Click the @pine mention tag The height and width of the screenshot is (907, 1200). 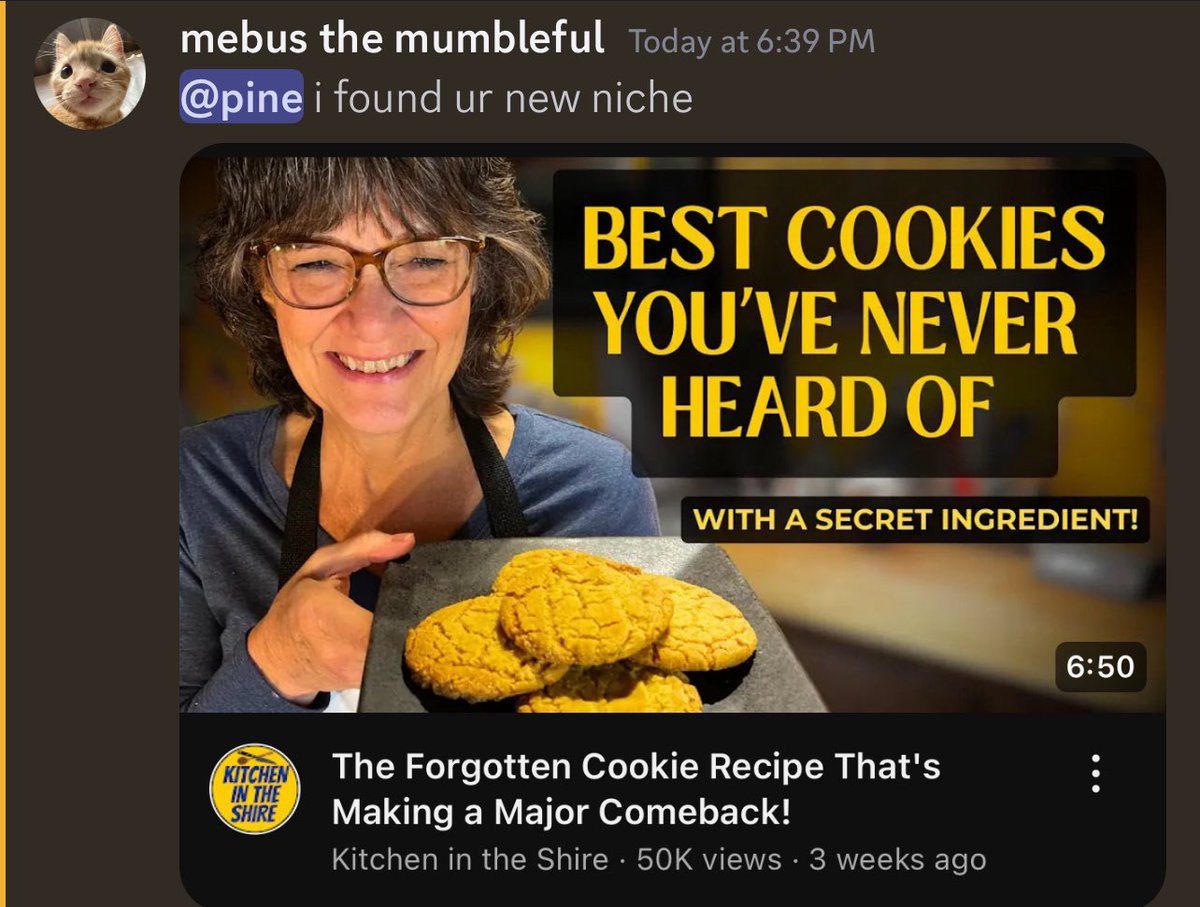point(241,97)
